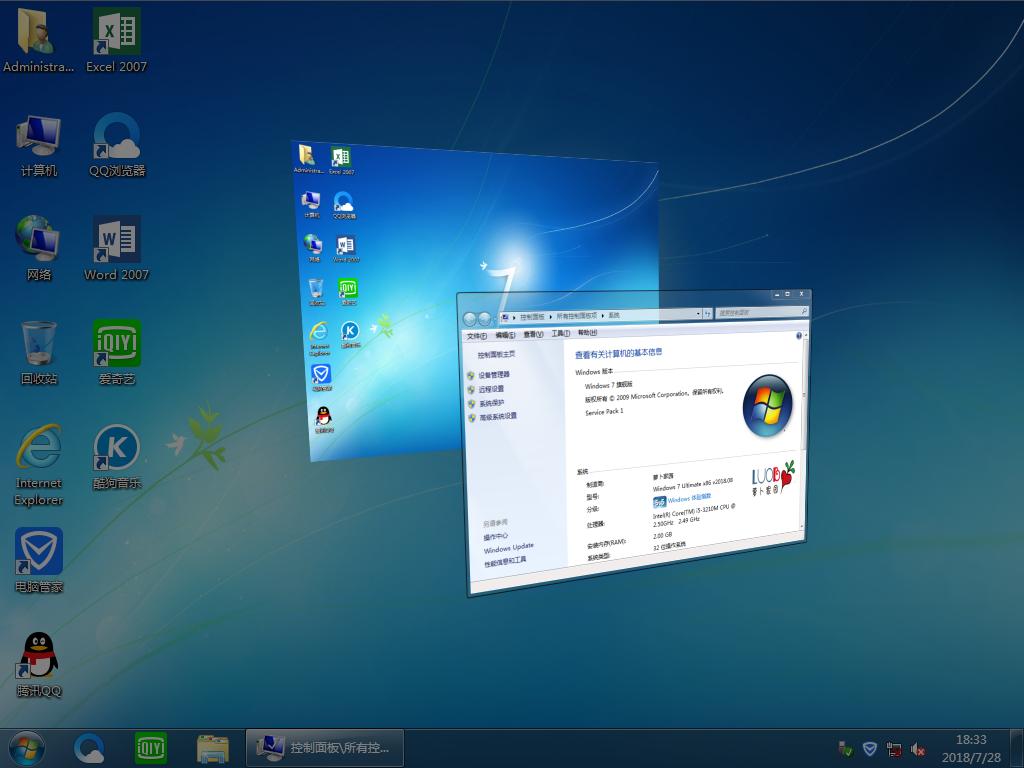
Task: Launch 酷狗音乐 from the main desktop icons
Action: tap(116, 451)
